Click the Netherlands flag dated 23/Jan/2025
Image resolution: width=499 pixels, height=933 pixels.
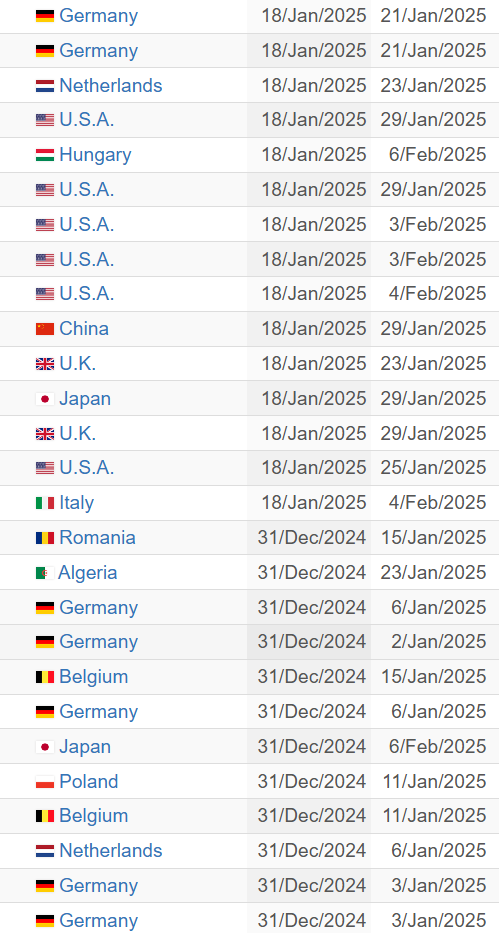[45, 86]
